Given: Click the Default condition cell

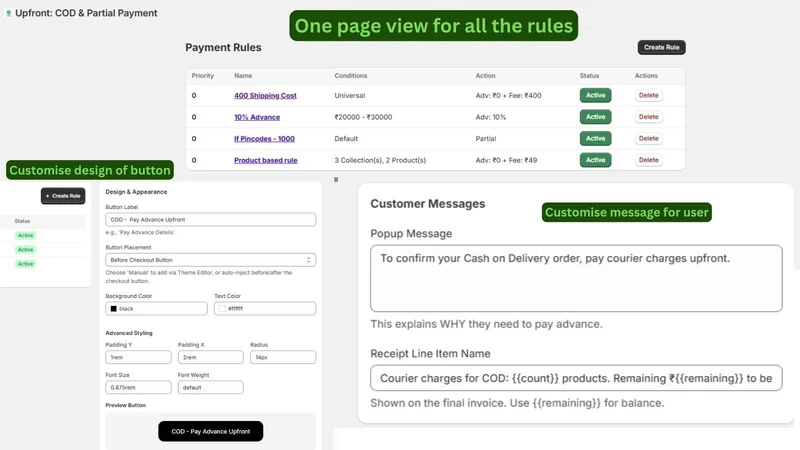Looking at the screenshot, I should pyautogui.click(x=346, y=139).
